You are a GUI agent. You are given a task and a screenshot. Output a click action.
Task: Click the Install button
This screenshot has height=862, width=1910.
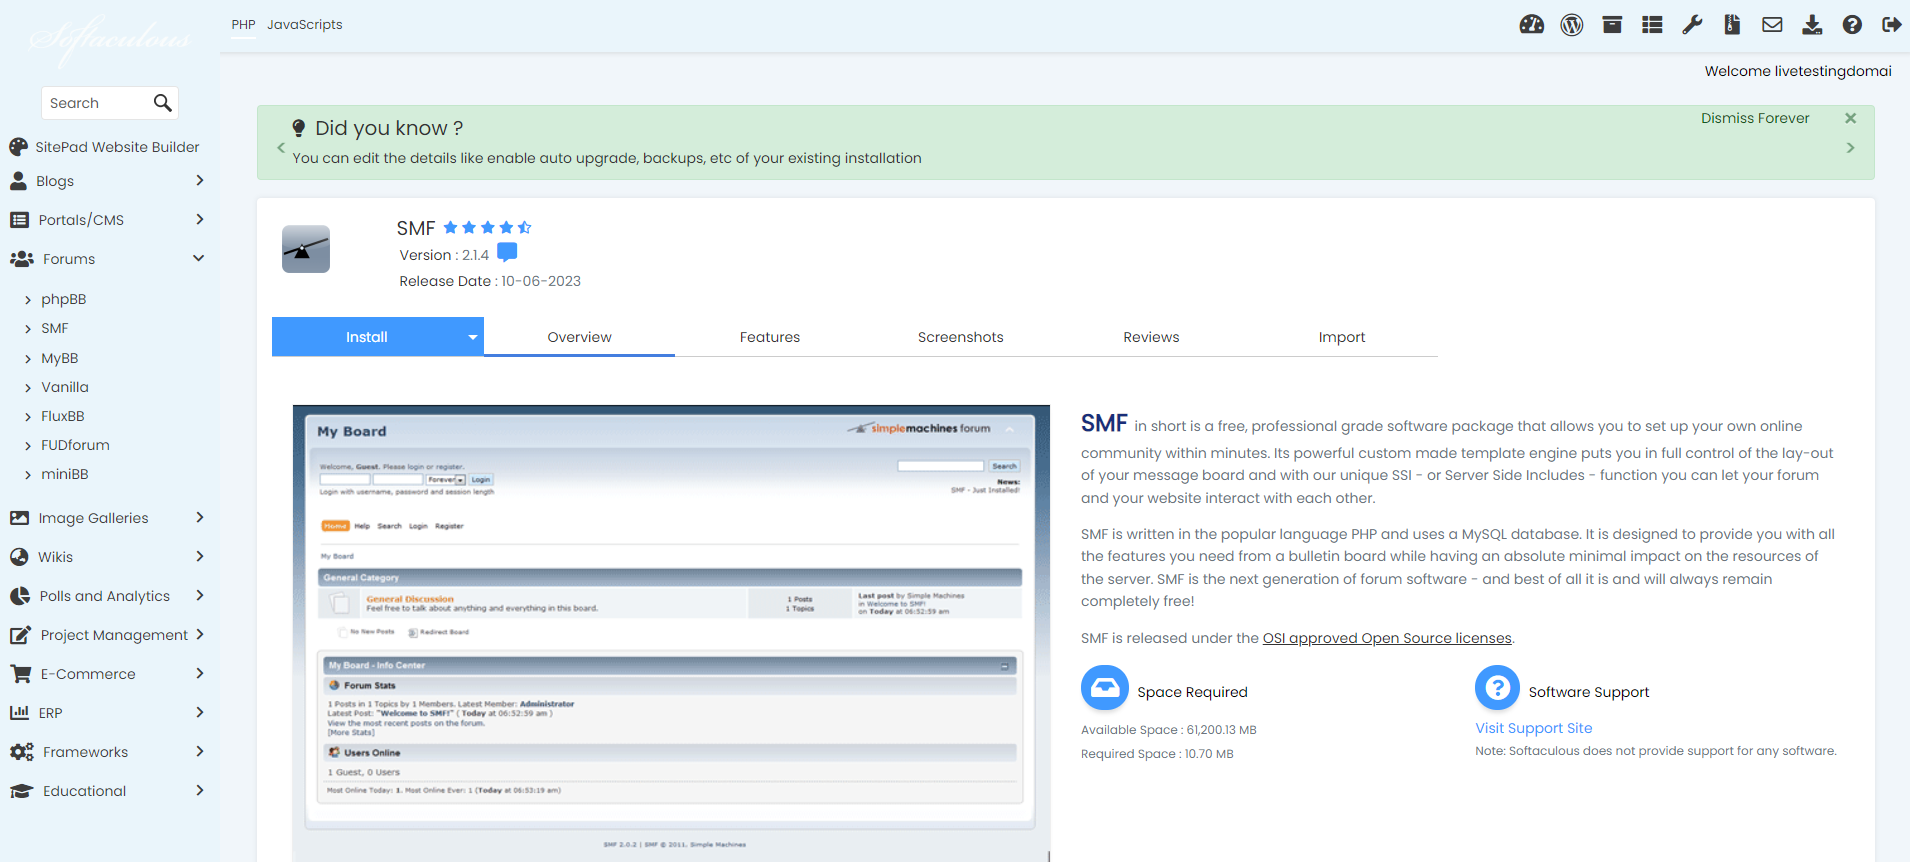click(367, 337)
